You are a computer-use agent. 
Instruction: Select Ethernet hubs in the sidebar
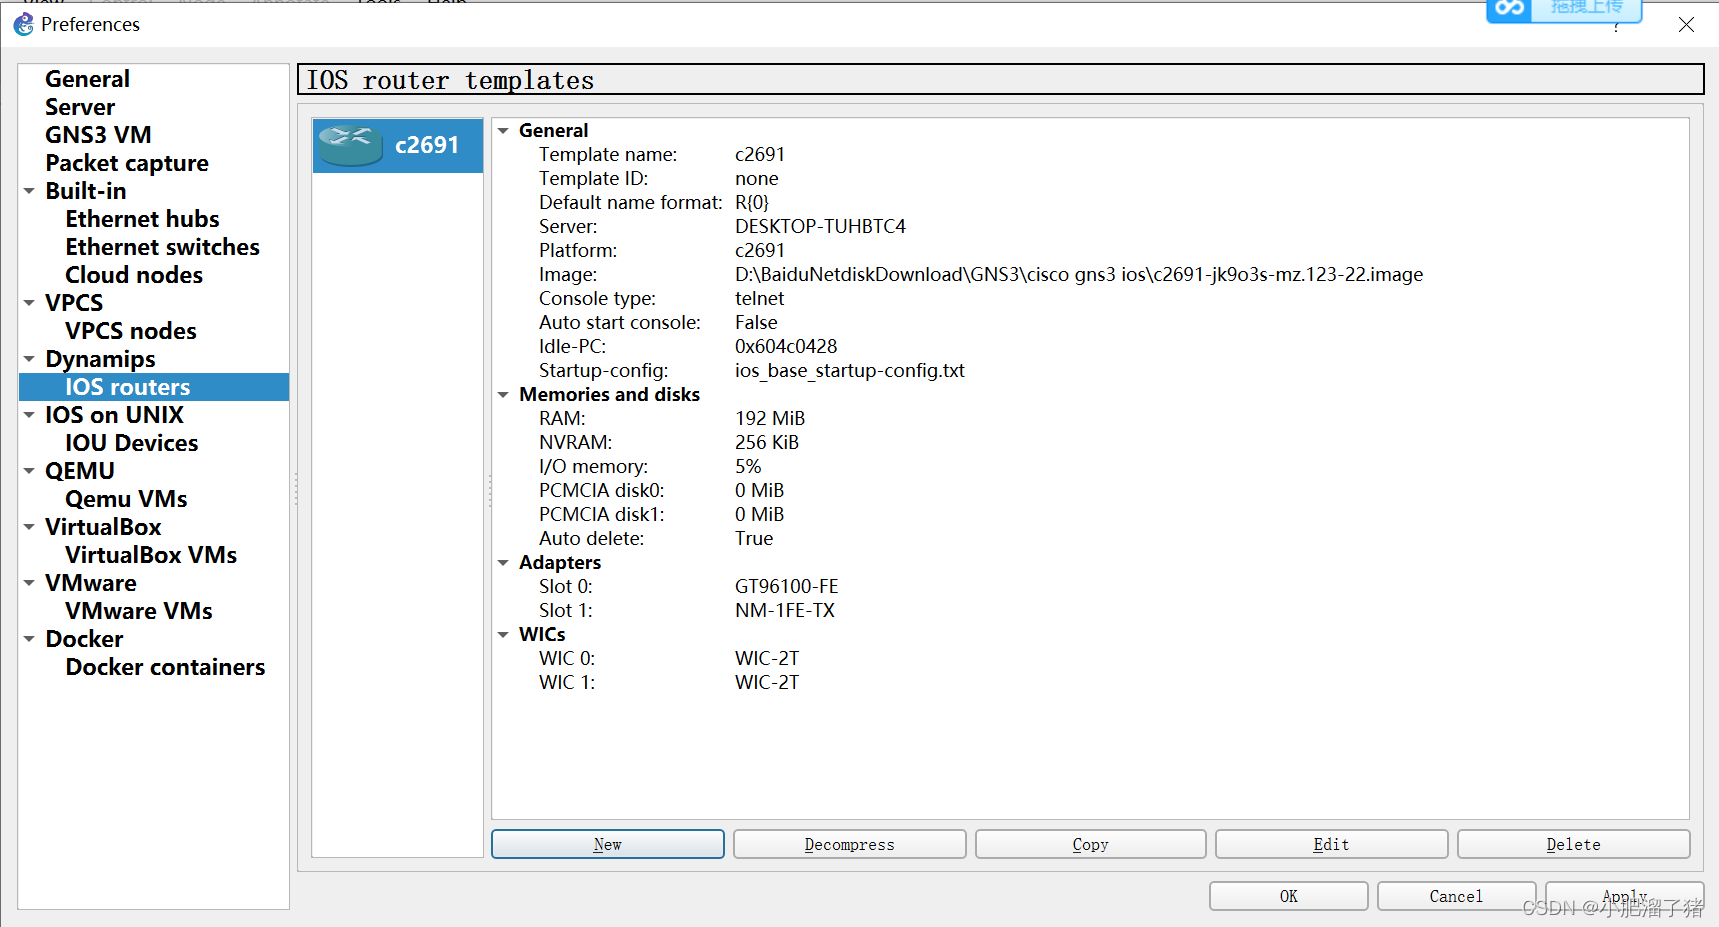click(x=142, y=219)
